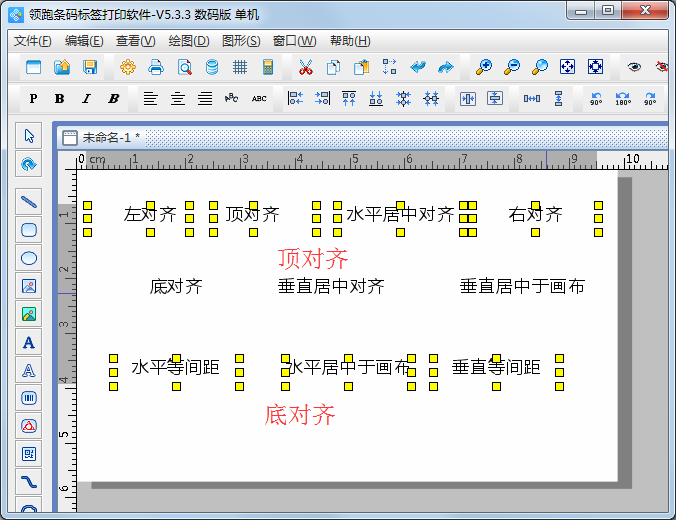This screenshot has height=520, width=676.
Task: Click the plain magnifier zoom icon
Action: click(x=540, y=67)
